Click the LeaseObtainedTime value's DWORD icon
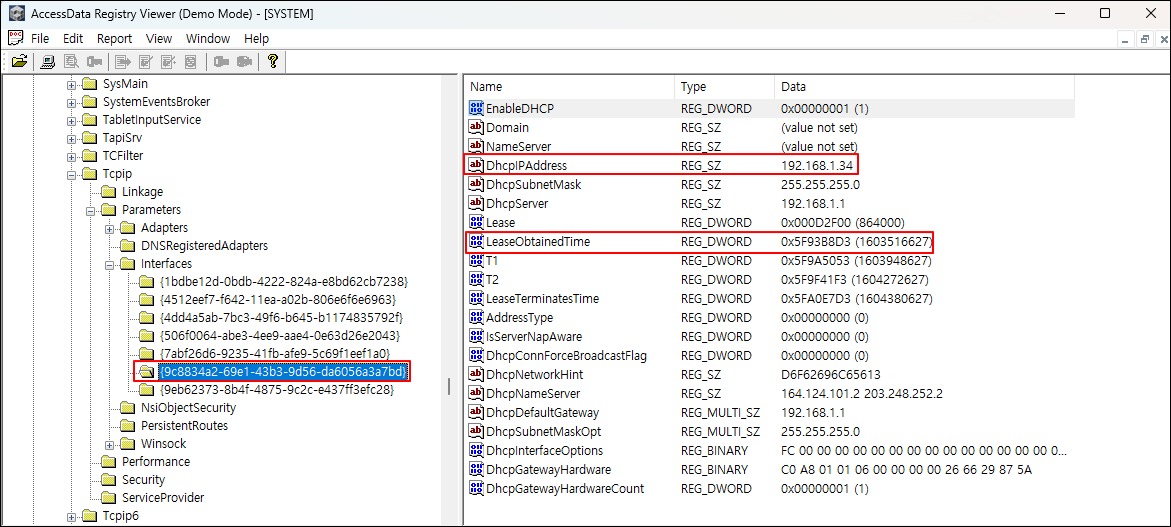 tap(476, 241)
